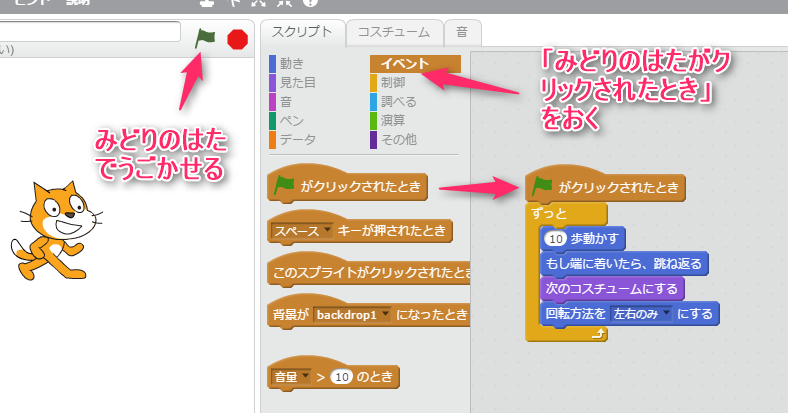The width and height of the screenshot is (788, 413).
Task: Select the 演算 block category
Action: pos(393,121)
